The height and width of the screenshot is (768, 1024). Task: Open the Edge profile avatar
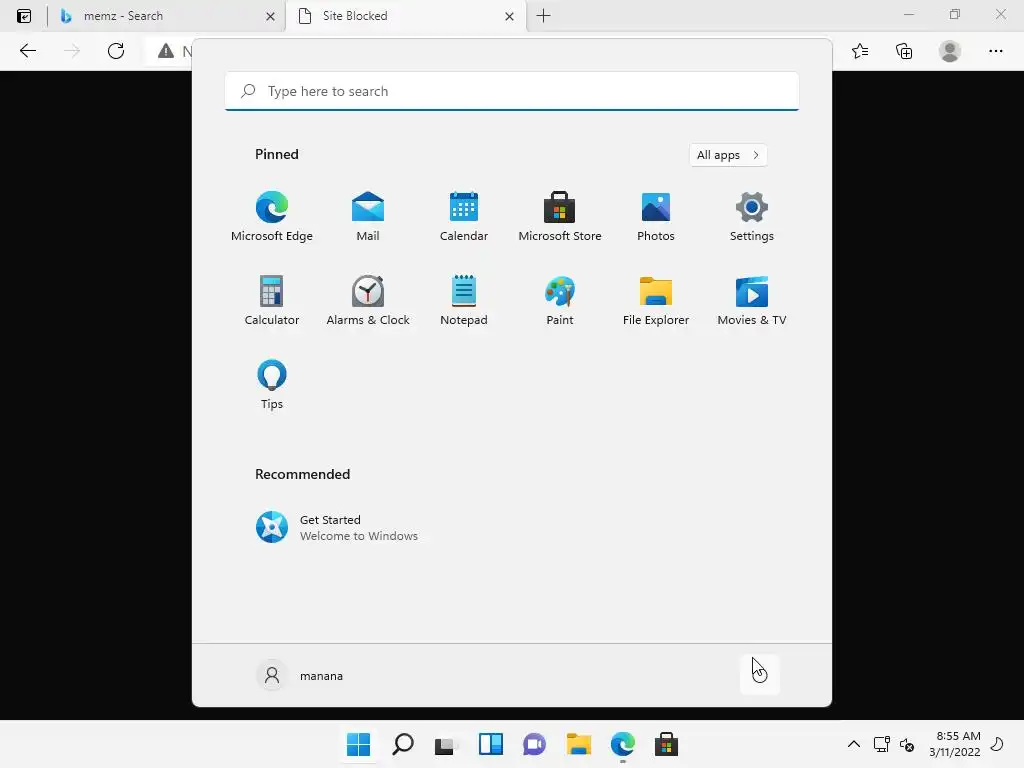pyautogui.click(x=950, y=51)
